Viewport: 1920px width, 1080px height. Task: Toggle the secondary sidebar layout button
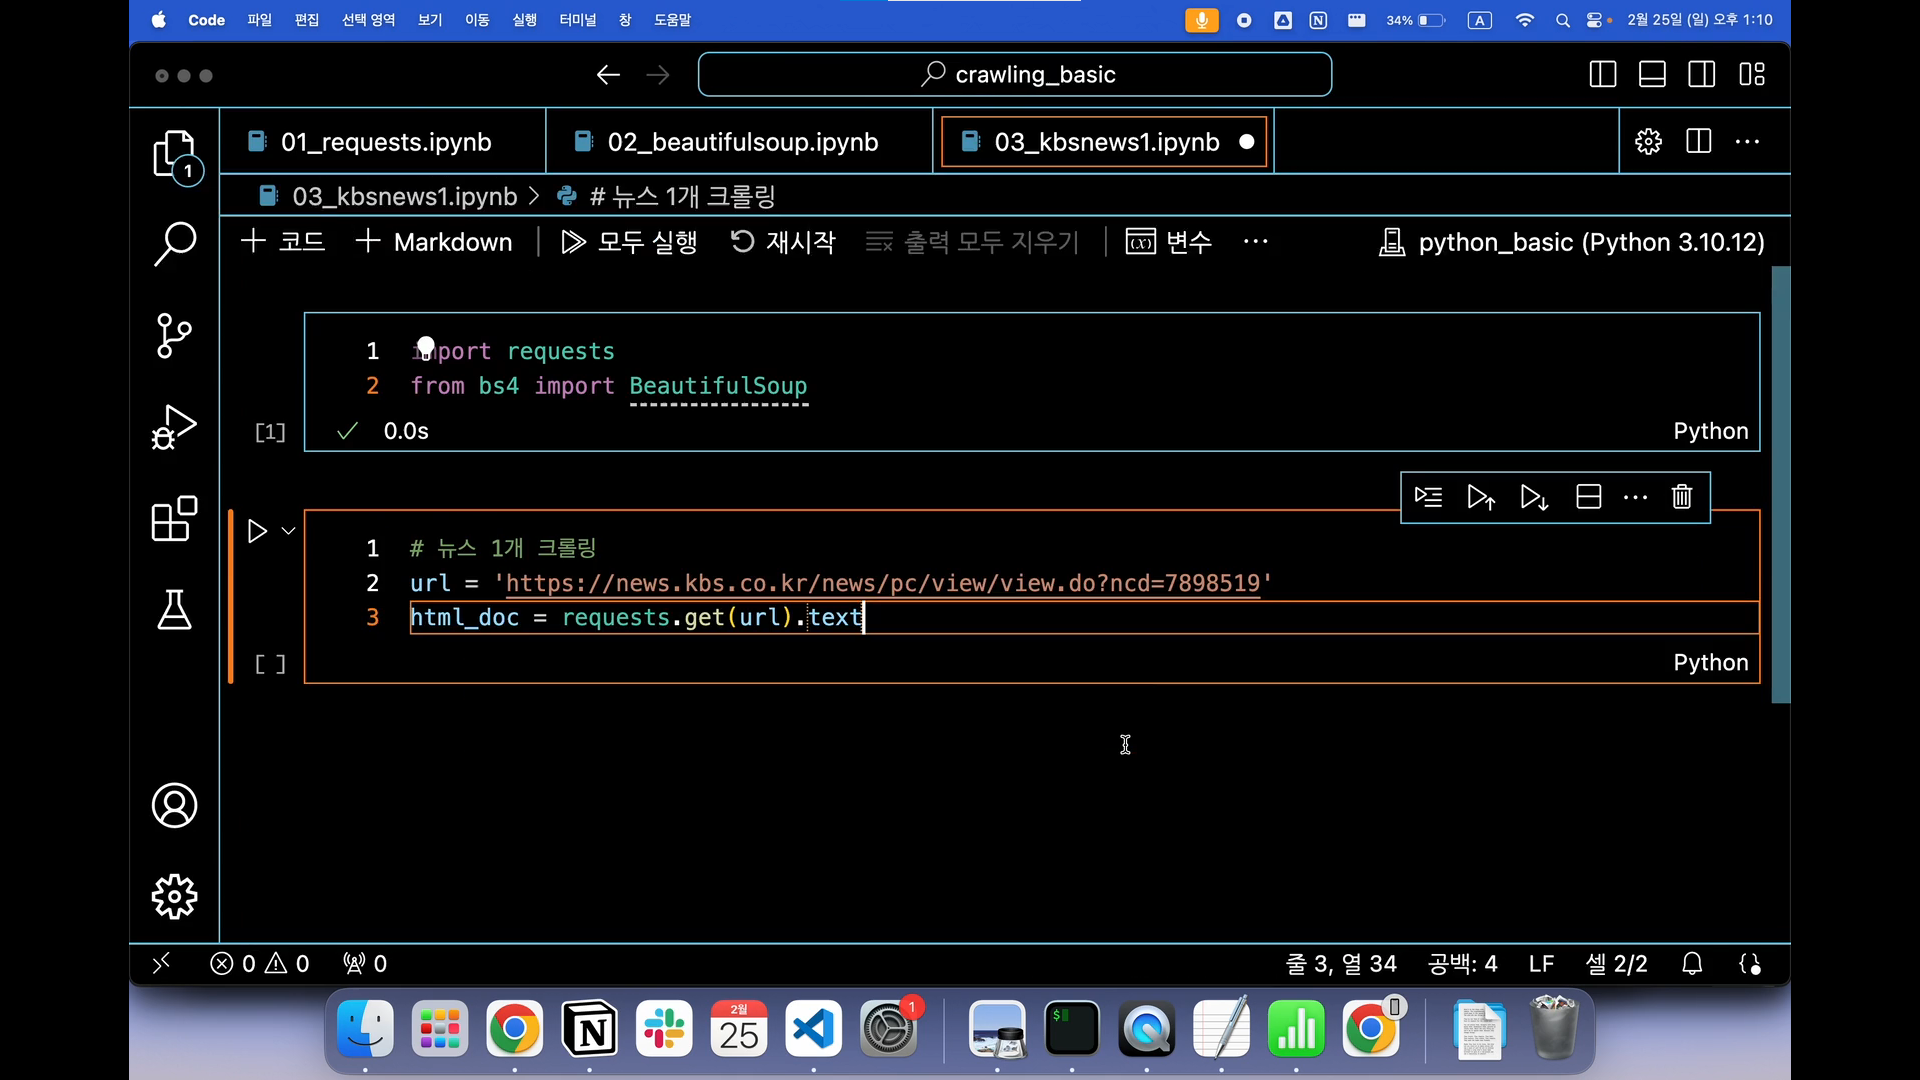(x=1702, y=75)
